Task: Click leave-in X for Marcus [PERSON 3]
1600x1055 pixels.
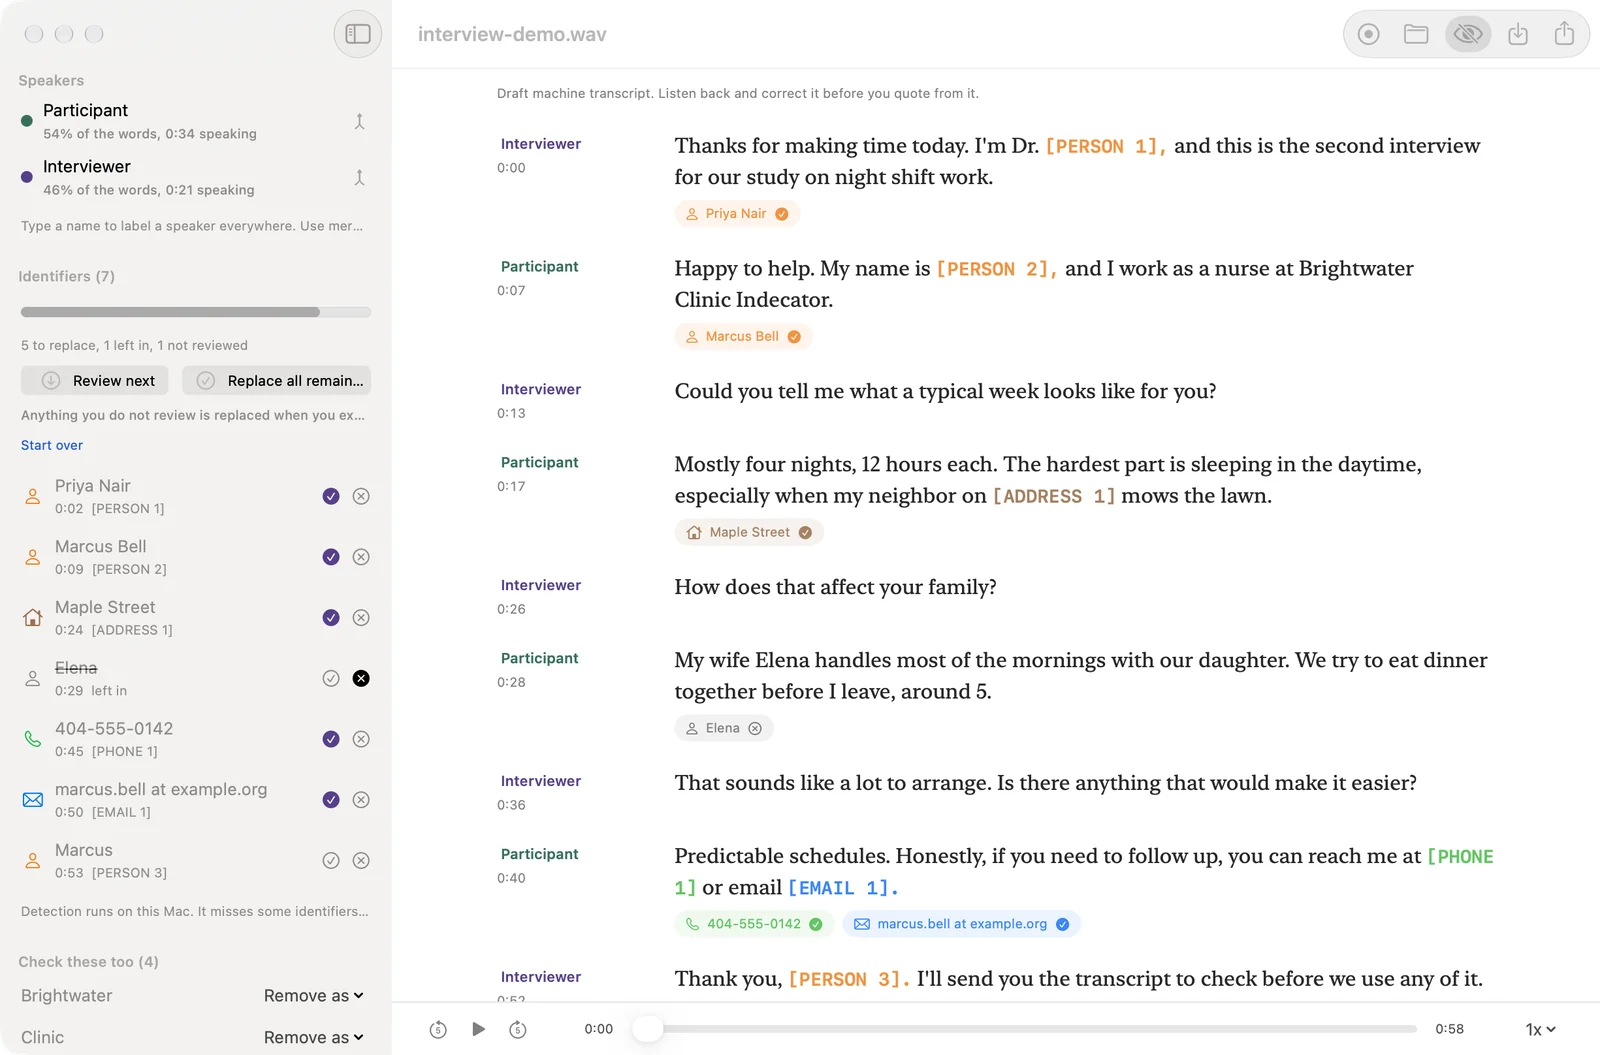Action: tap(361, 860)
